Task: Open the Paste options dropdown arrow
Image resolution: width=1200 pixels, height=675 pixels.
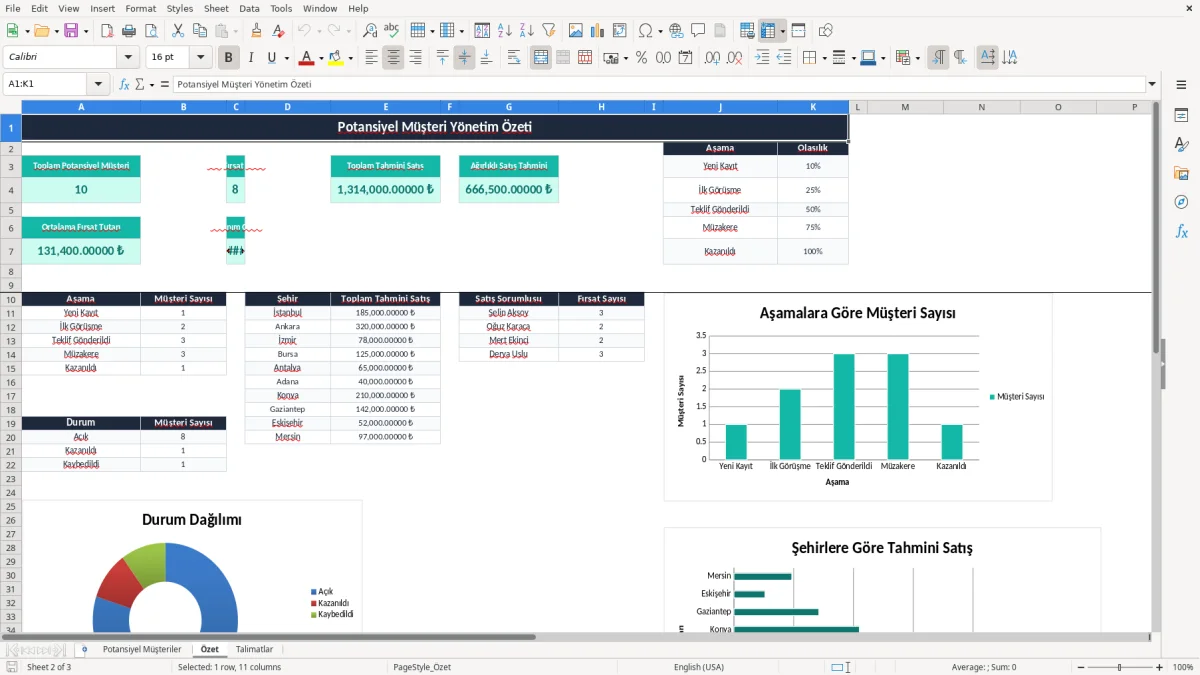Action: (234, 31)
